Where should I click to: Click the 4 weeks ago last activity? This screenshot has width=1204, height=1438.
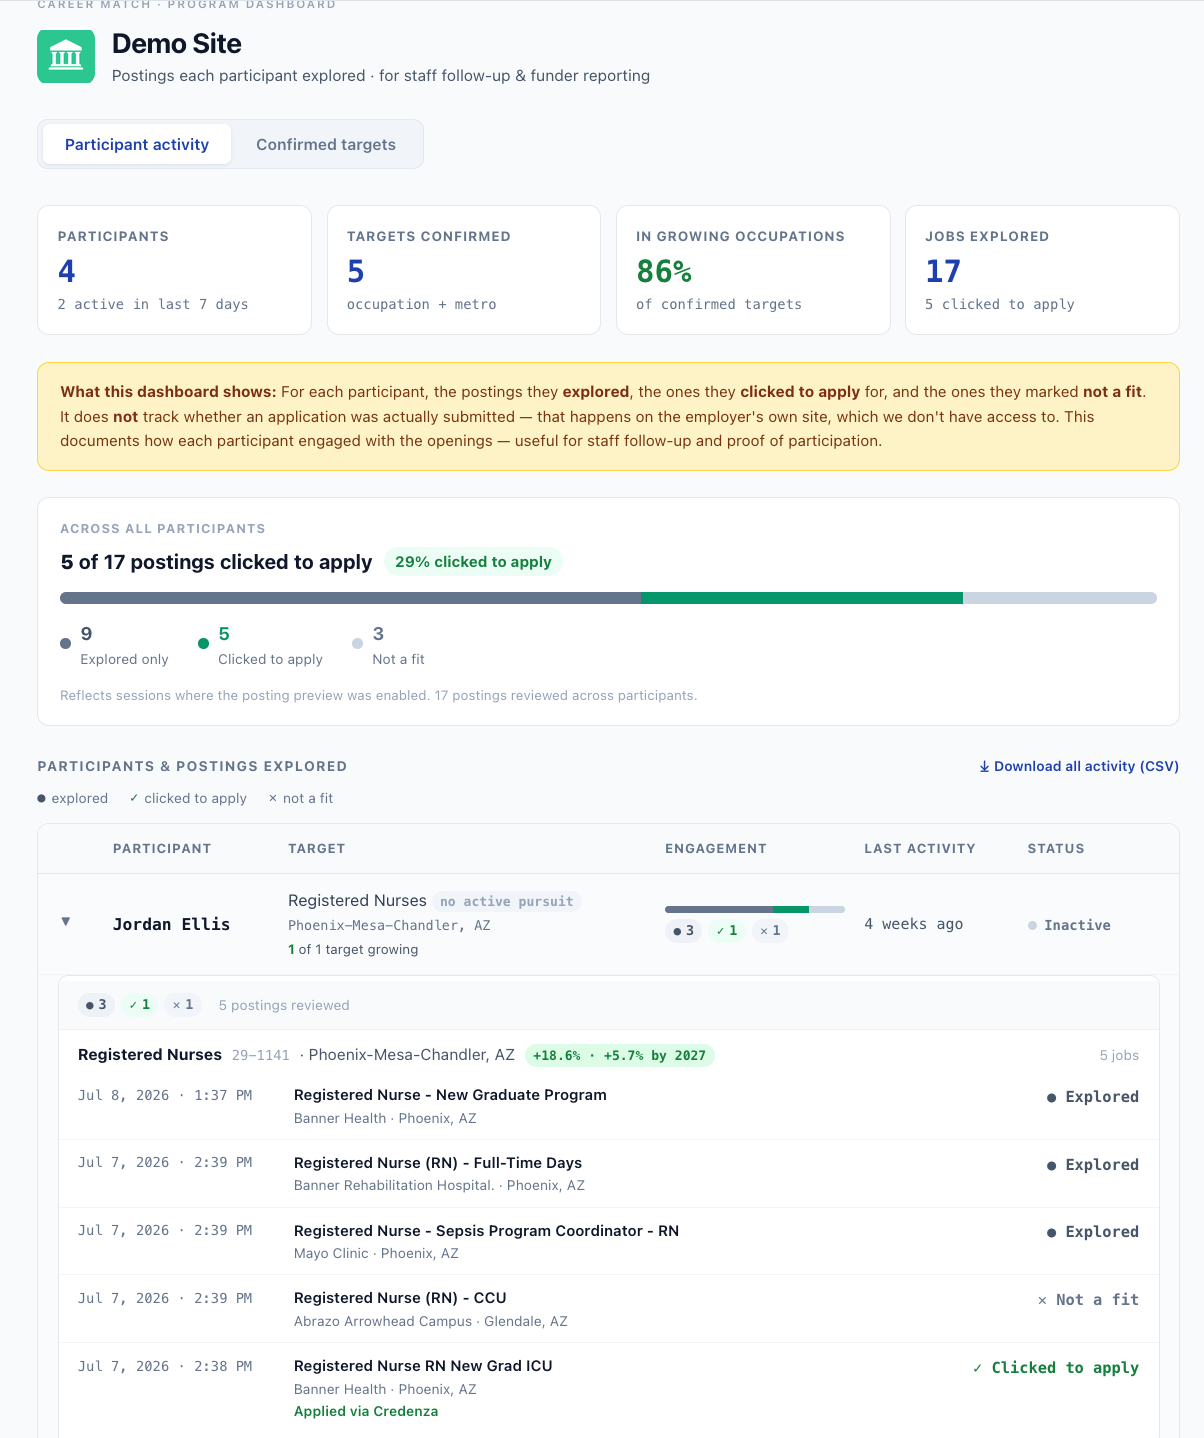tap(914, 924)
